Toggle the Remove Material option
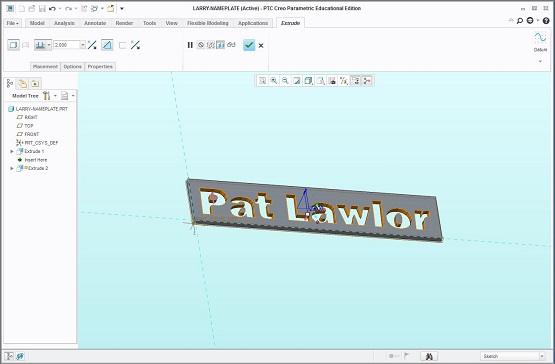 [x=107, y=45]
